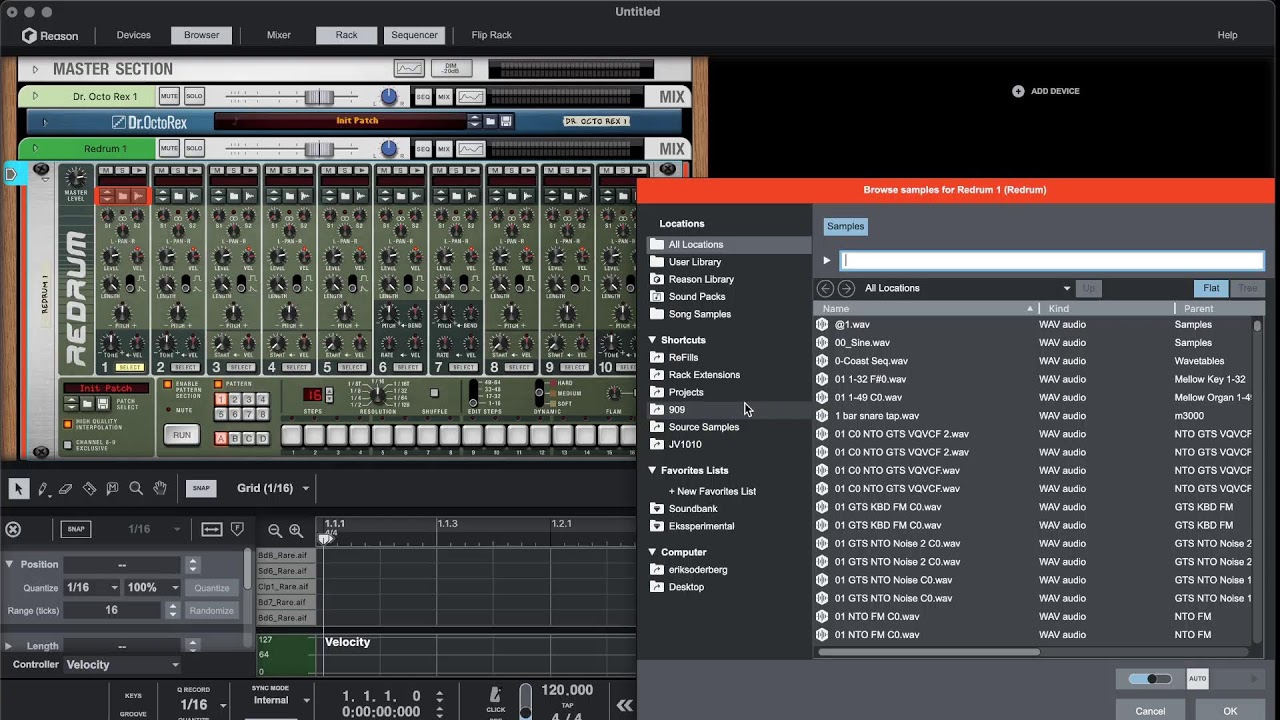Open the Controller Velocity dropdown
The height and width of the screenshot is (720, 1280).
click(122, 664)
